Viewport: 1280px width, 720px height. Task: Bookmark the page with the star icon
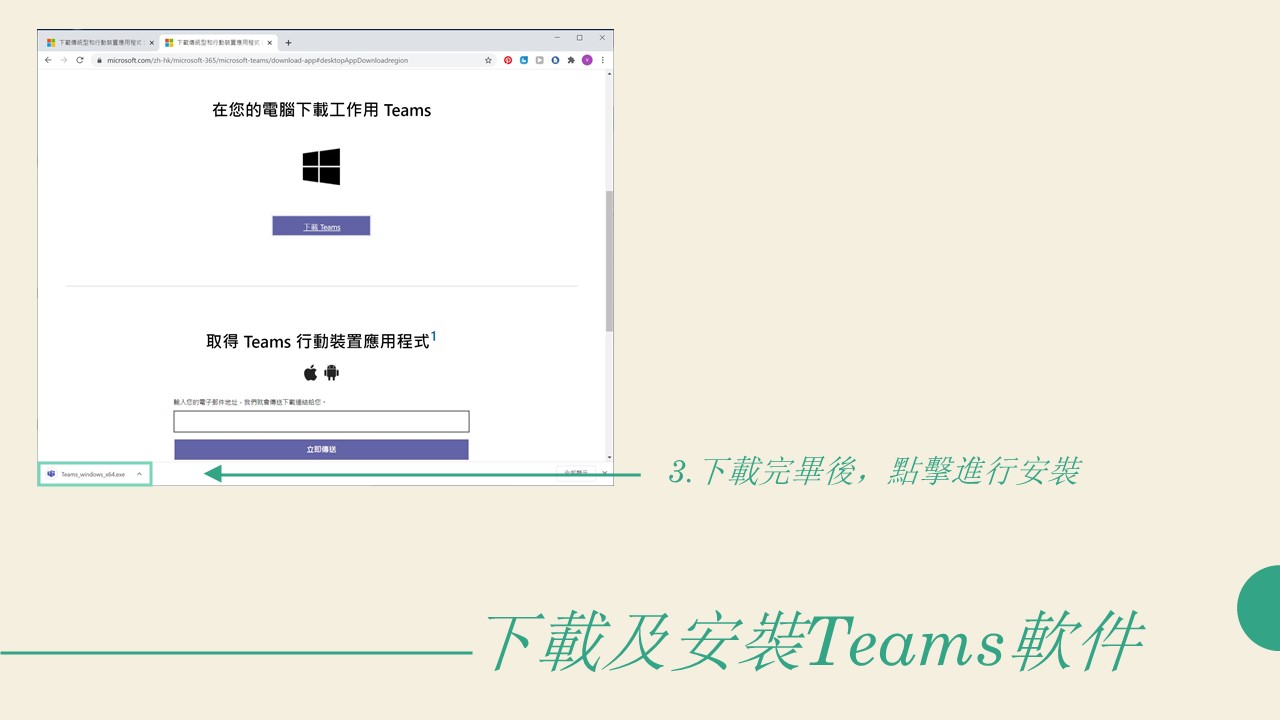pyautogui.click(x=488, y=60)
